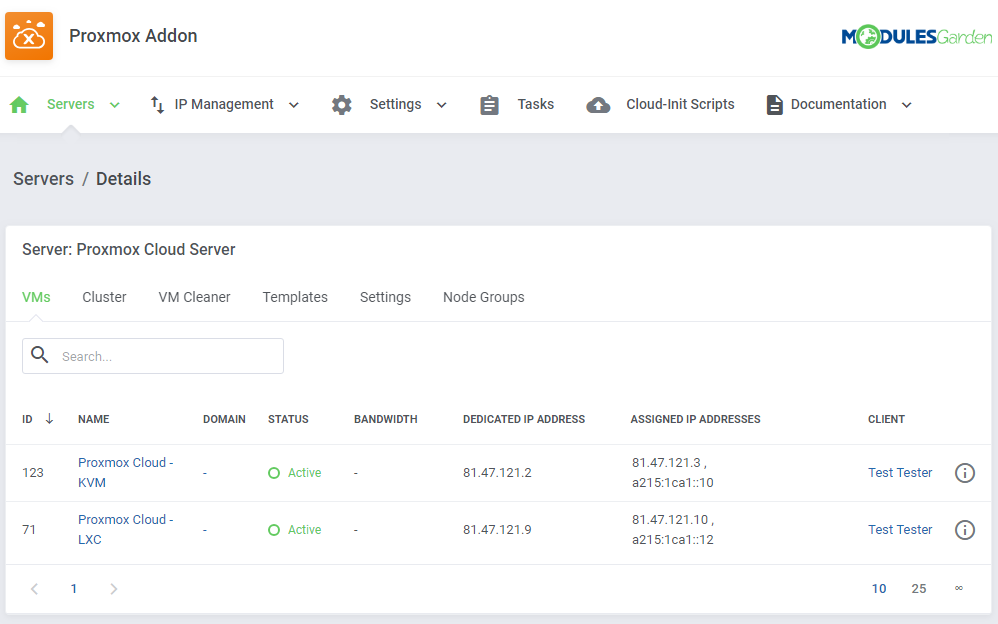Click CLIENT column header
Screen dimensions: 998x624
(x=886, y=419)
